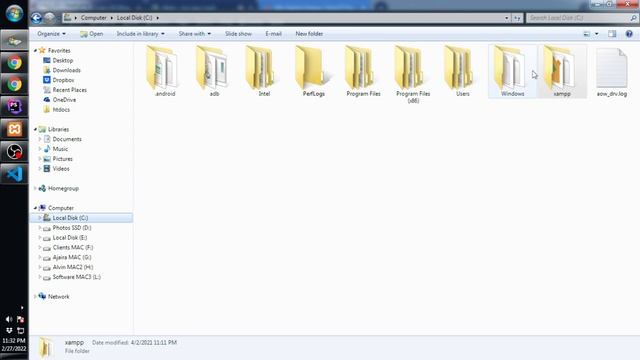The width and height of the screenshot is (640, 360).
Task: Open the Include in library dropdown
Action: pyautogui.click(x=141, y=34)
